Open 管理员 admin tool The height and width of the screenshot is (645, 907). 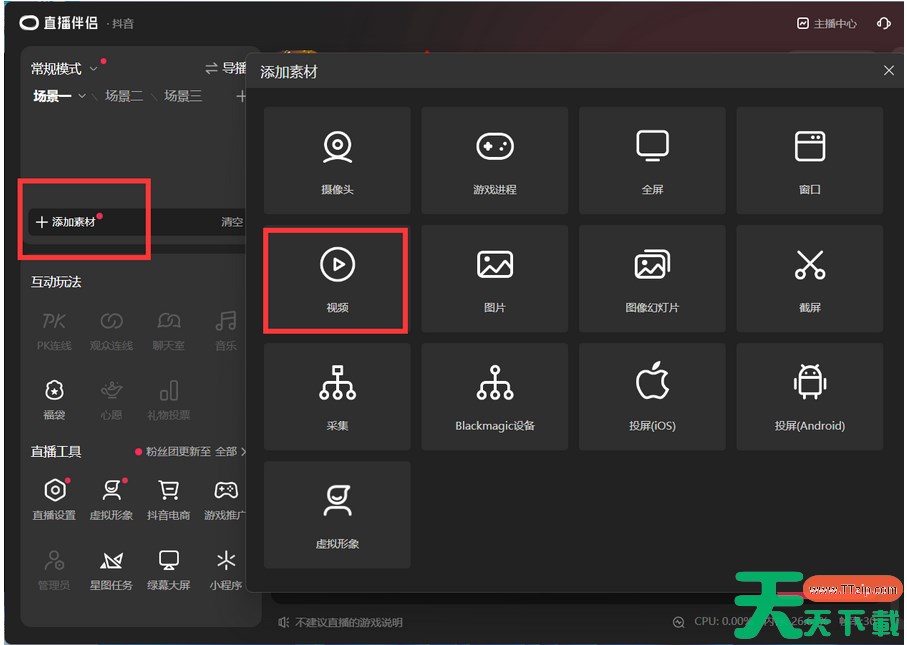coord(54,570)
